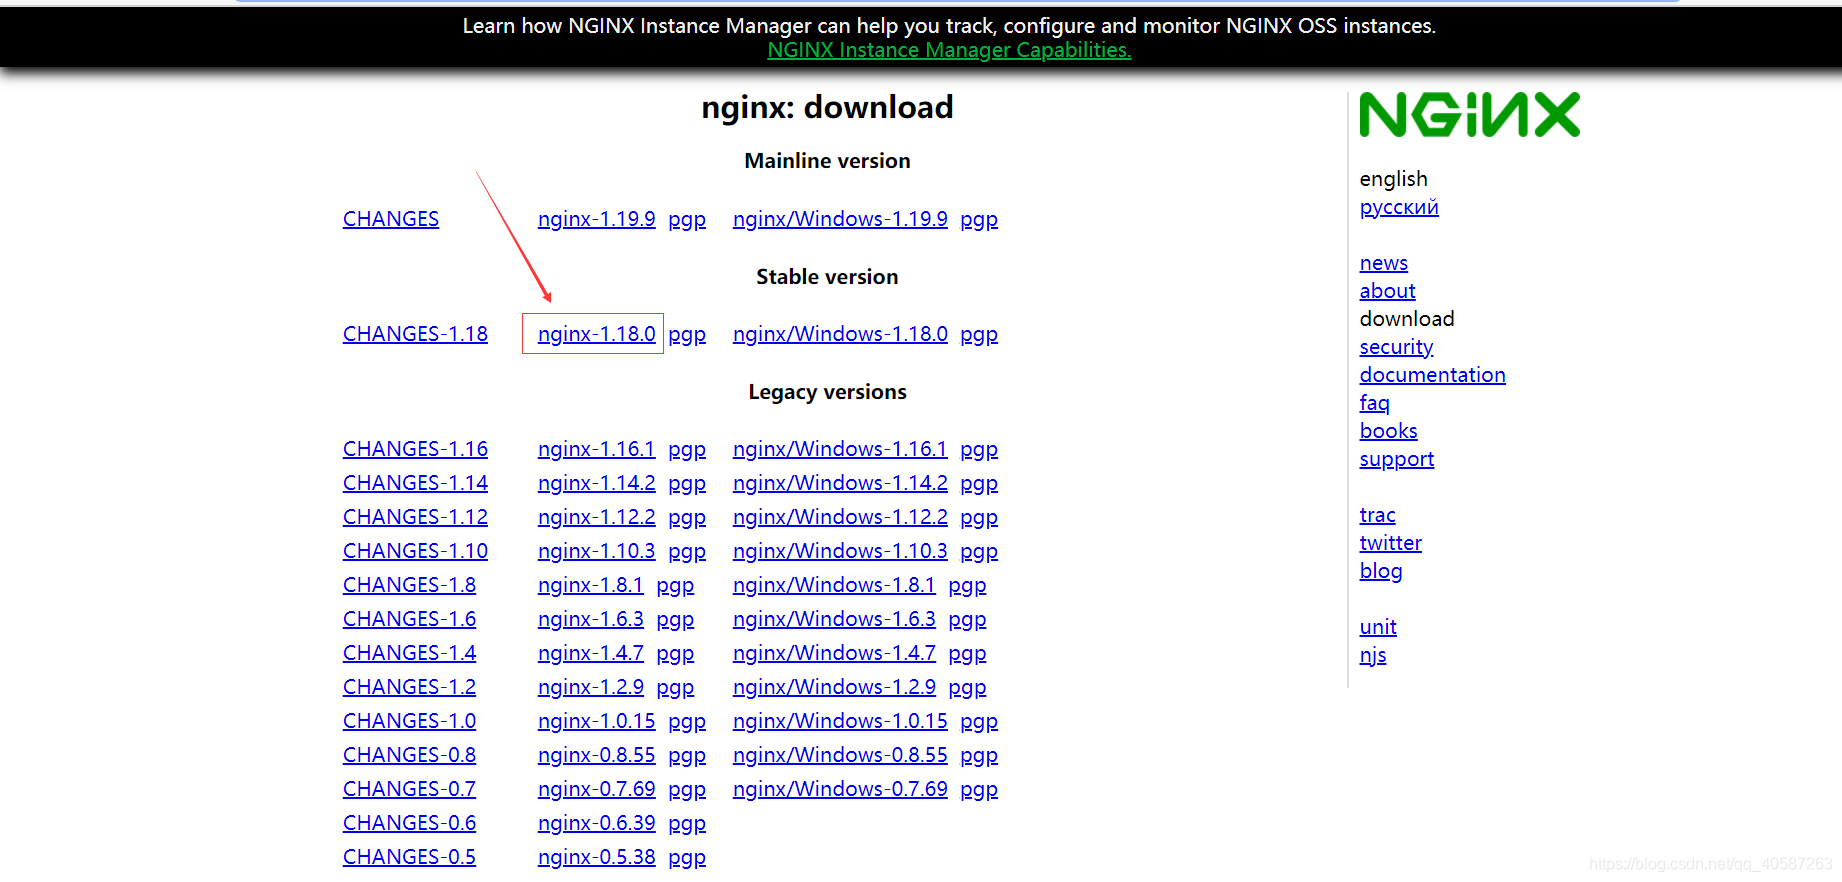Open CHANGES-1.12 link
1842x882 pixels.
[x=415, y=517]
